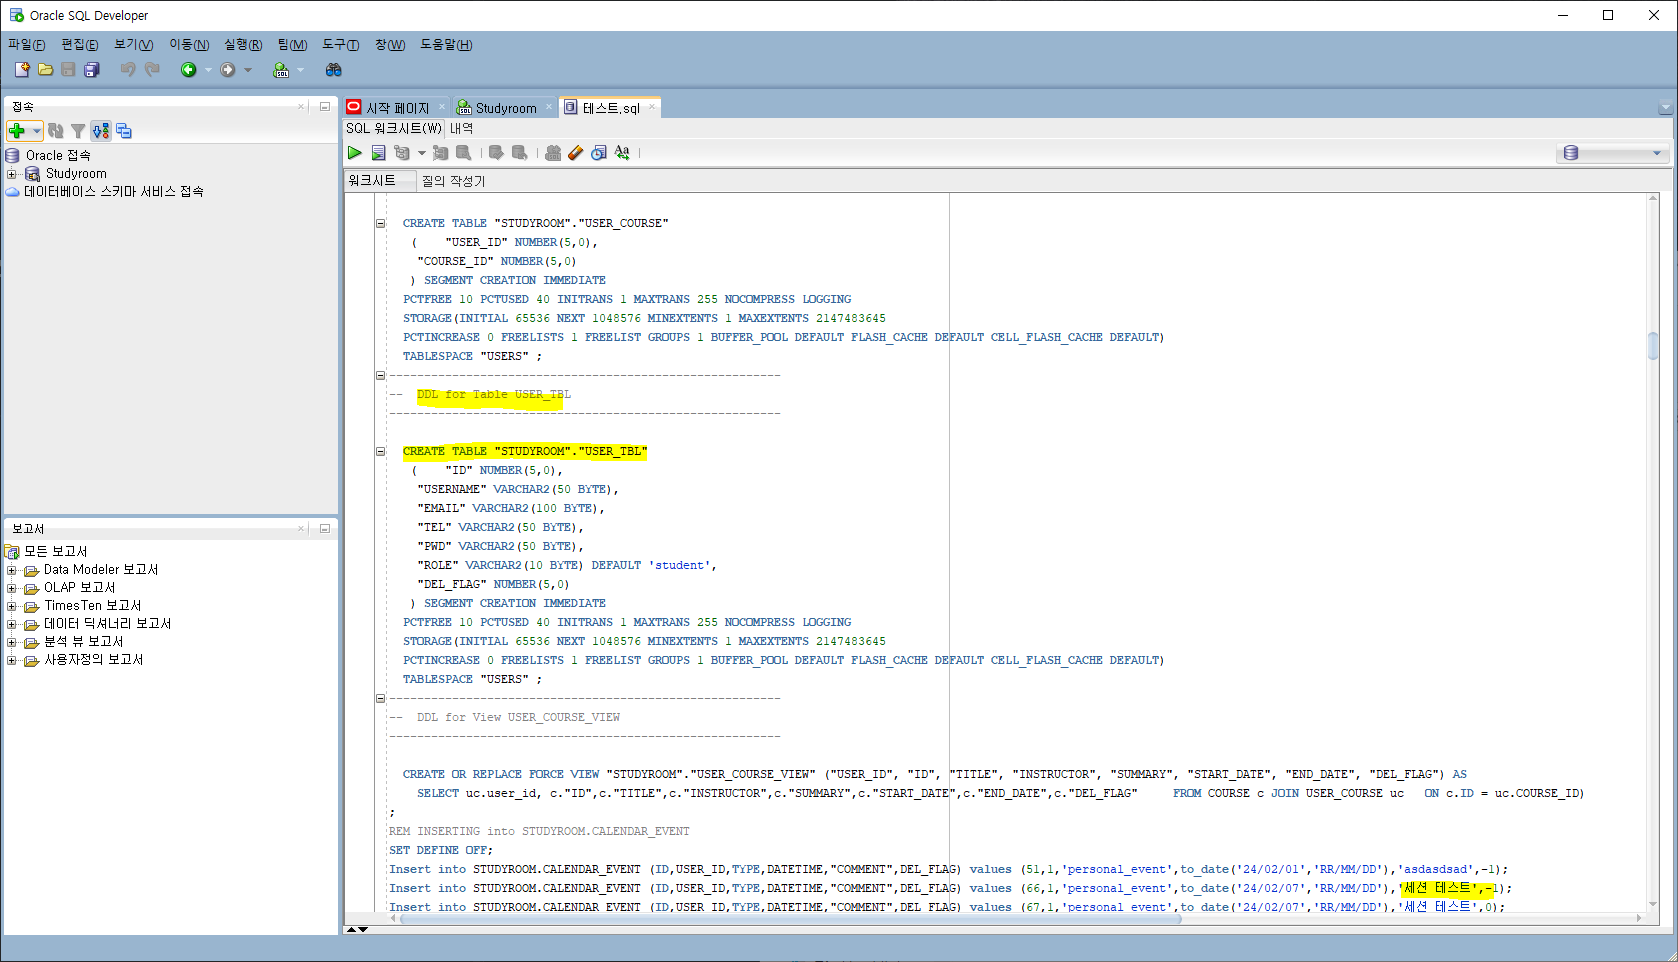Click the funnel Filter icon in connections panel
The width and height of the screenshot is (1678, 962).
pos(78,131)
